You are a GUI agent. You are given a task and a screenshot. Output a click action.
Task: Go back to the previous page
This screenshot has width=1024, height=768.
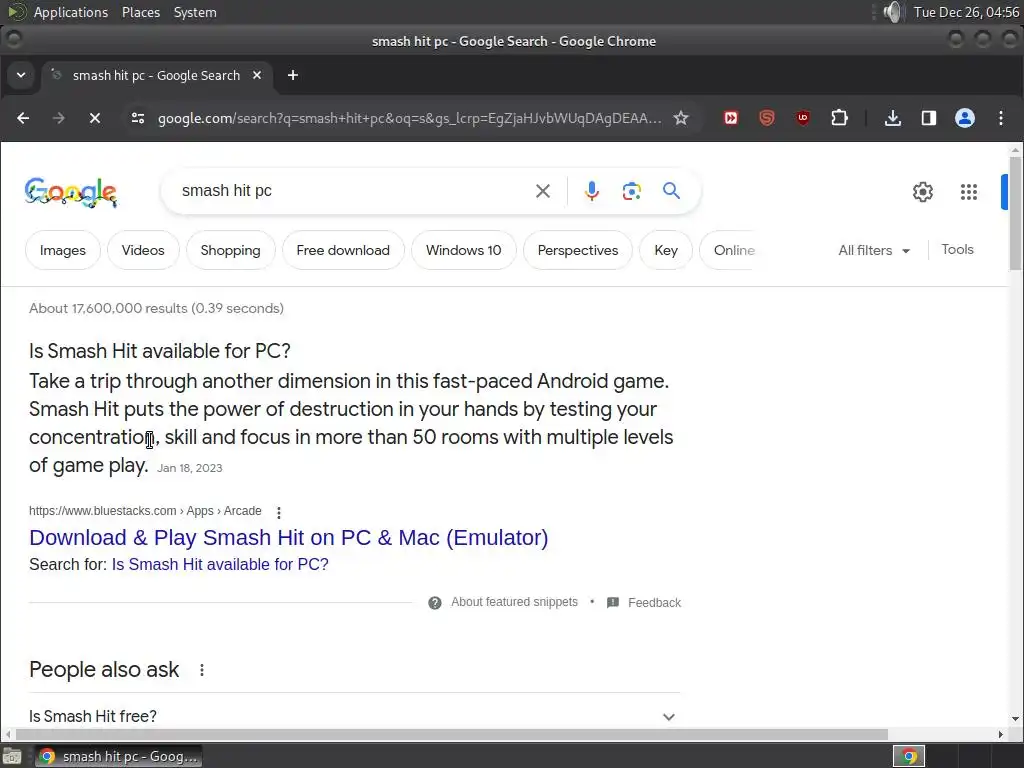pos(23,118)
